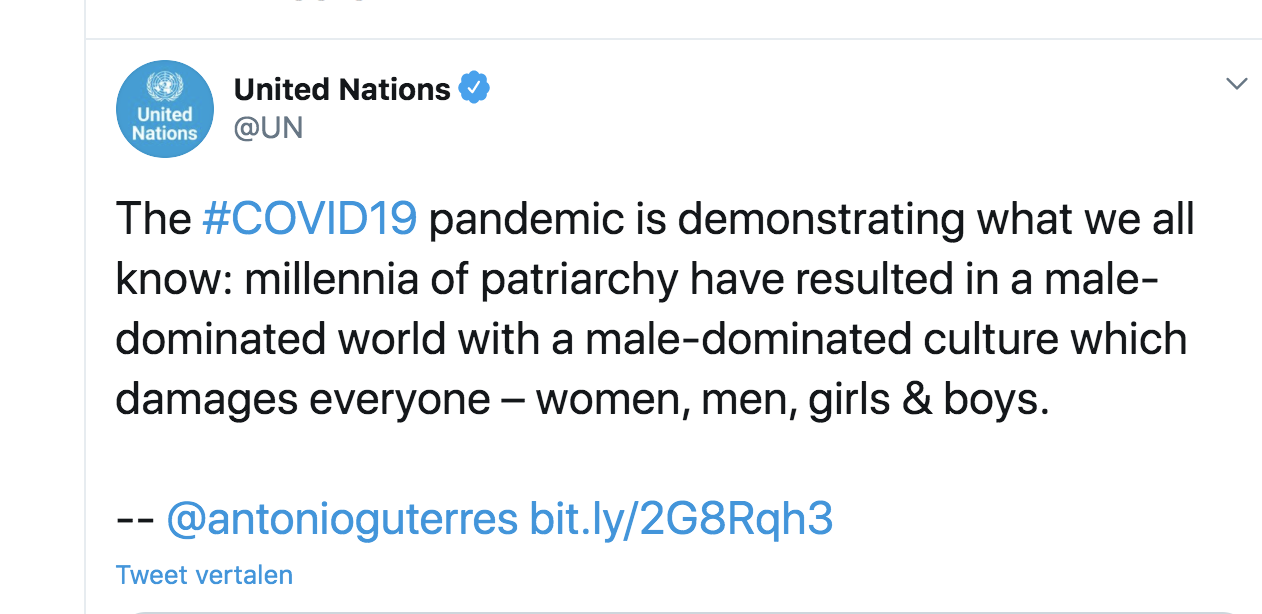
Task: Click the blue verified badge
Action: coord(474,89)
